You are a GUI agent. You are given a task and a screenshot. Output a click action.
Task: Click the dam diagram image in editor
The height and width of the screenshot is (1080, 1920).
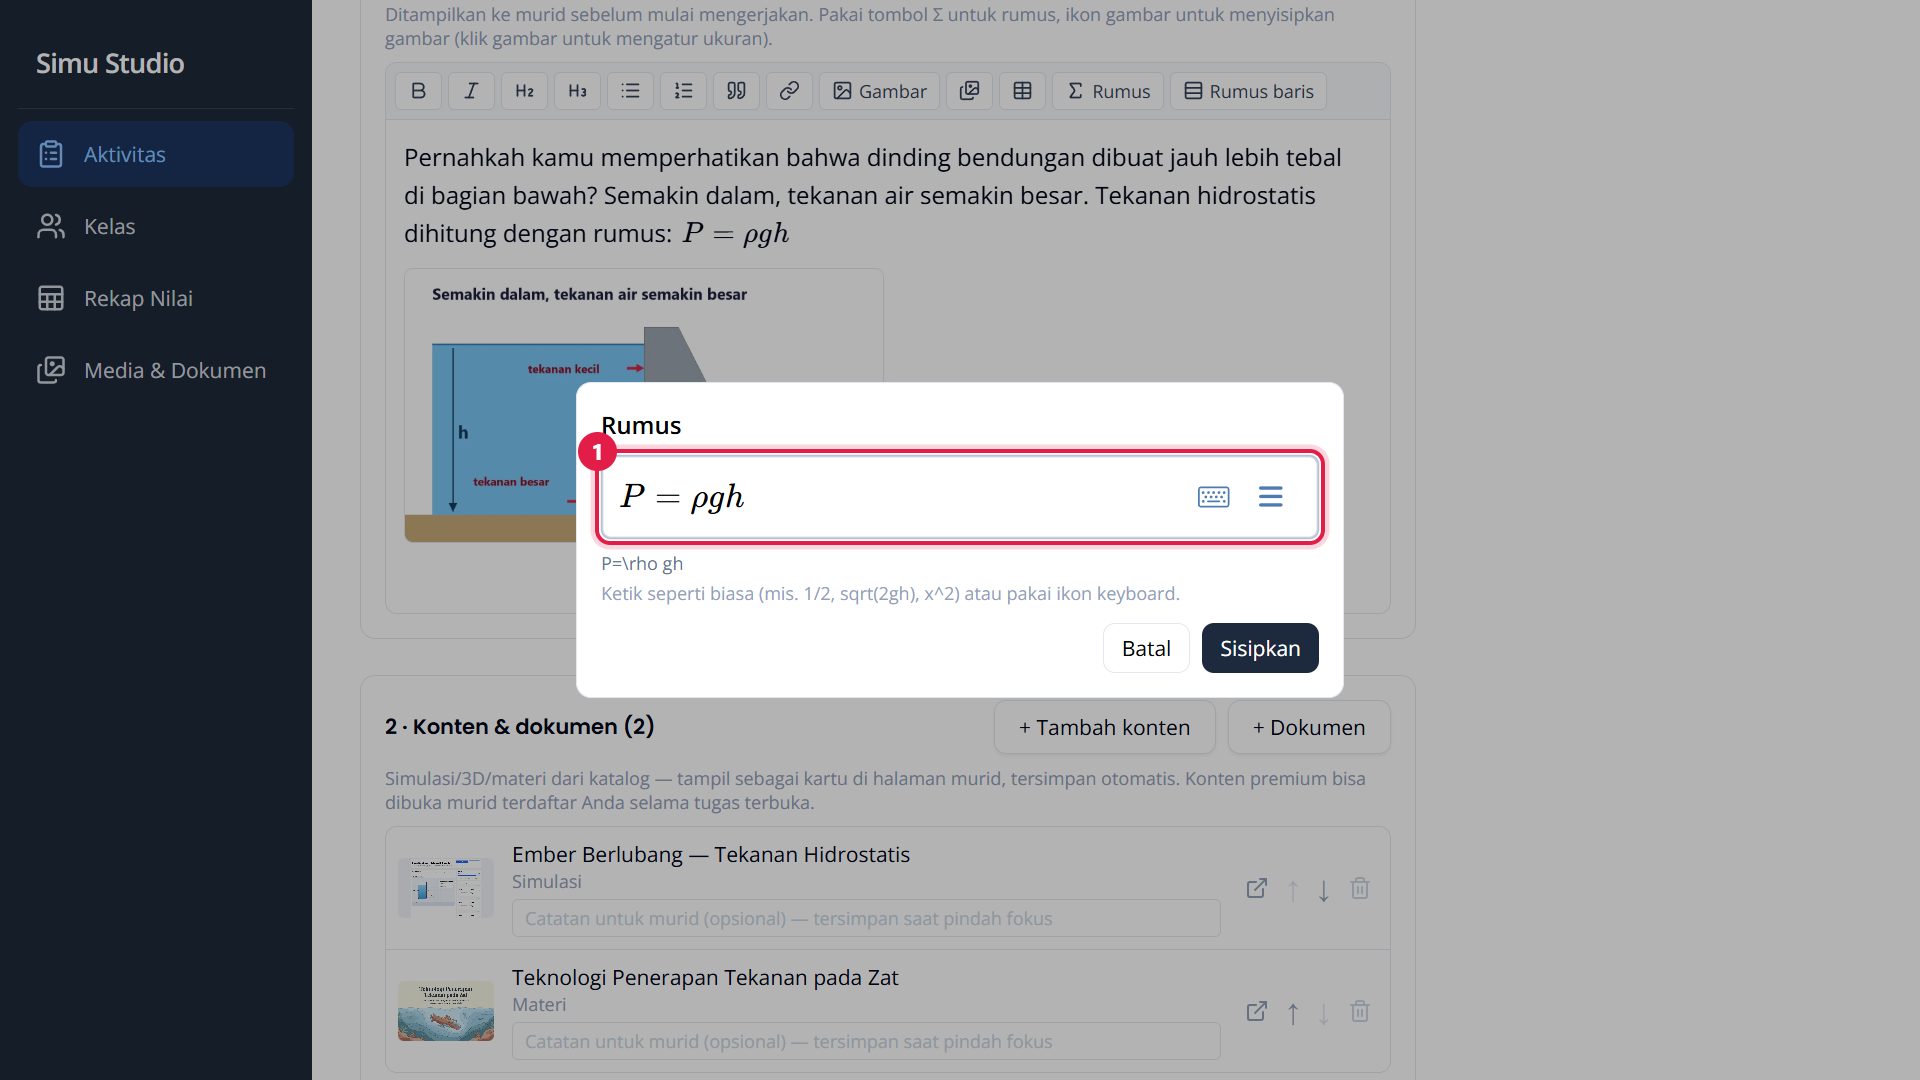tap(644, 405)
